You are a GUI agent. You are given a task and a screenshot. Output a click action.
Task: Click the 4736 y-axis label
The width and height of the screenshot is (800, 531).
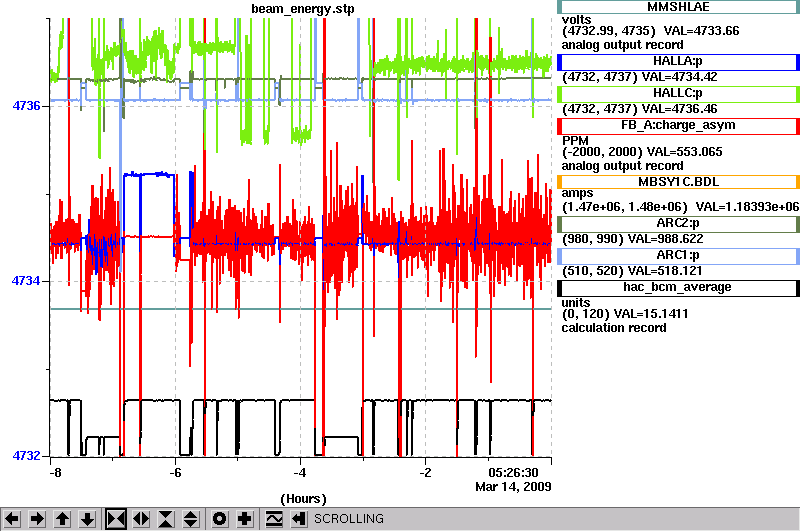coord(26,106)
